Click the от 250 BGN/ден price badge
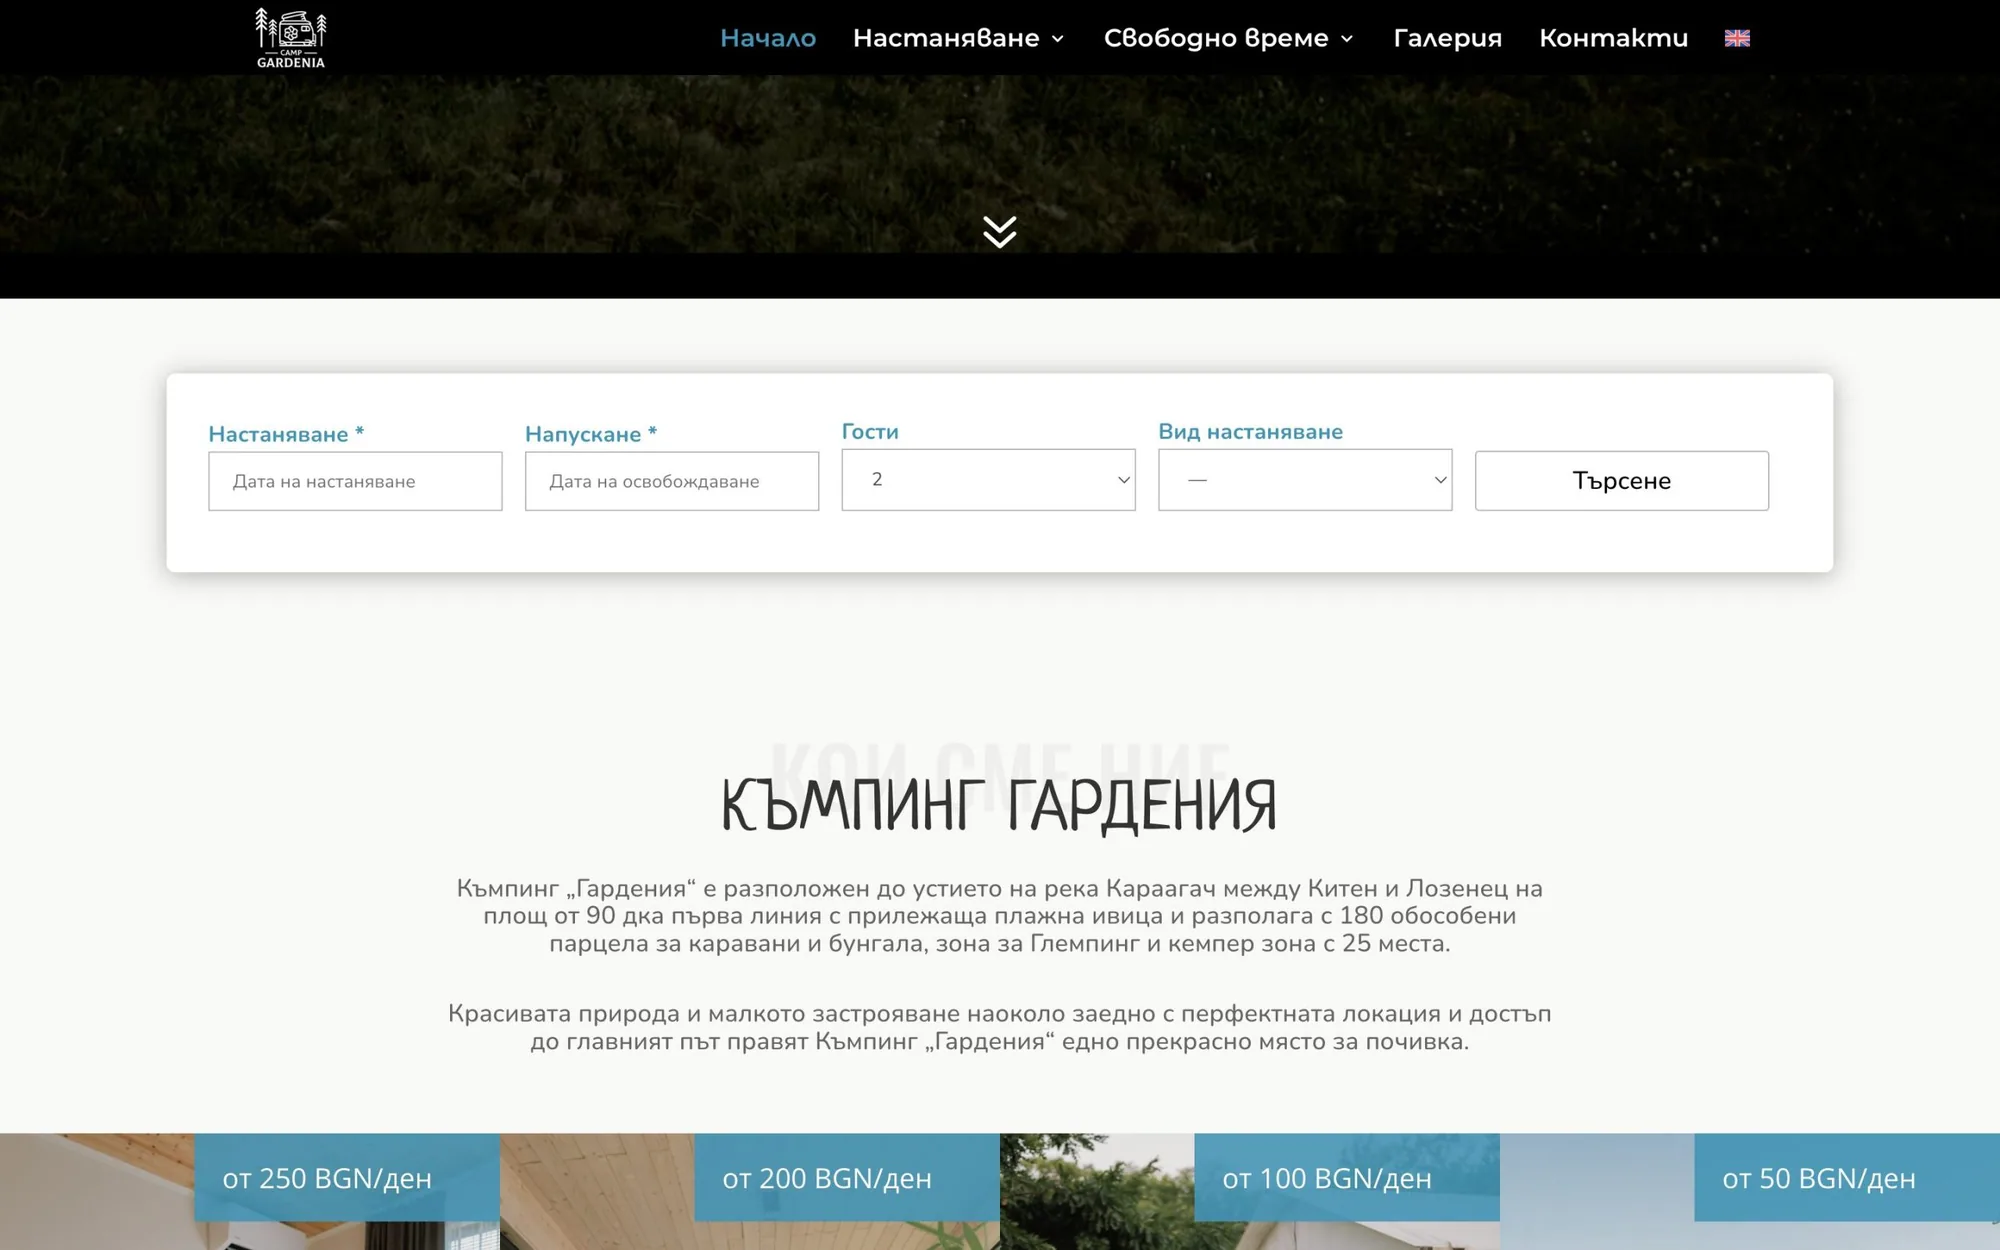Viewport: 2000px width, 1250px height. 347,1177
